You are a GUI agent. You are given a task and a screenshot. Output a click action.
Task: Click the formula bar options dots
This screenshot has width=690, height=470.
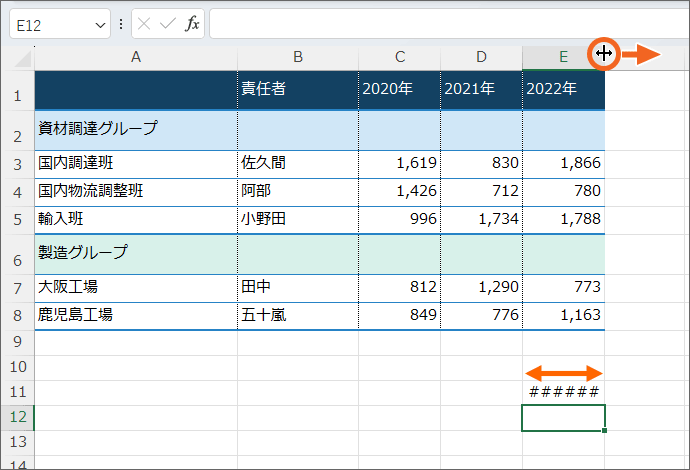click(x=121, y=24)
